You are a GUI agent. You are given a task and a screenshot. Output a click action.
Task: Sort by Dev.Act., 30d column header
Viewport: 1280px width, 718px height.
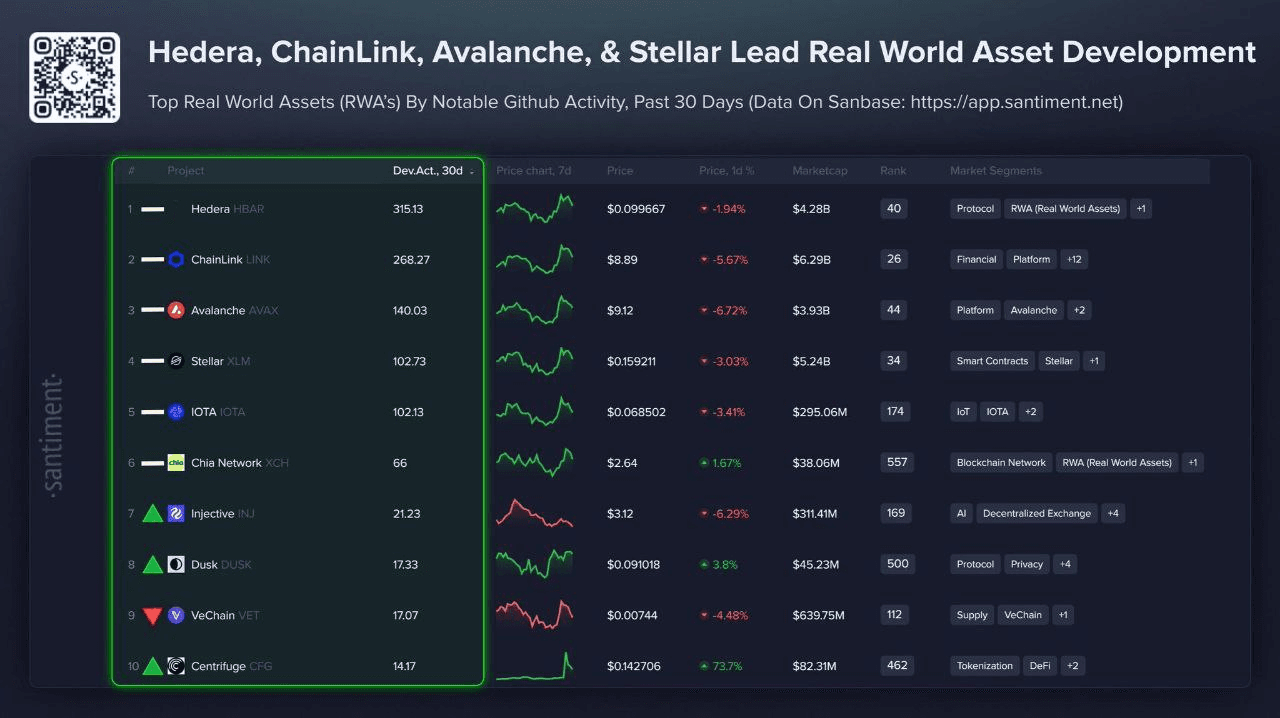[x=430, y=171]
